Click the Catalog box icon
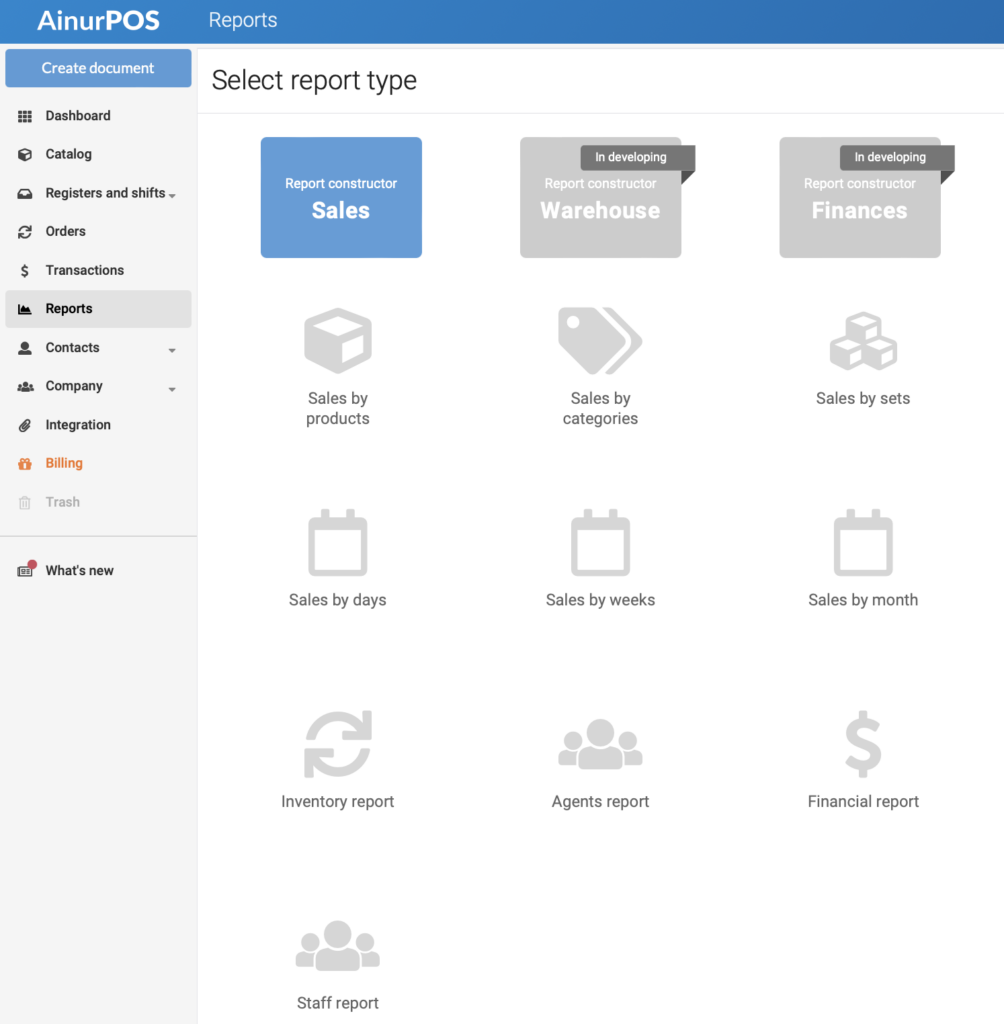The height and width of the screenshot is (1024, 1004). pyautogui.click(x=25, y=155)
